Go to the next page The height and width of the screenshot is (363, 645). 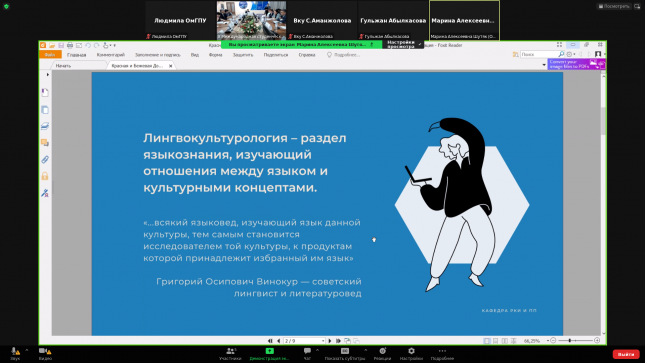(329, 341)
